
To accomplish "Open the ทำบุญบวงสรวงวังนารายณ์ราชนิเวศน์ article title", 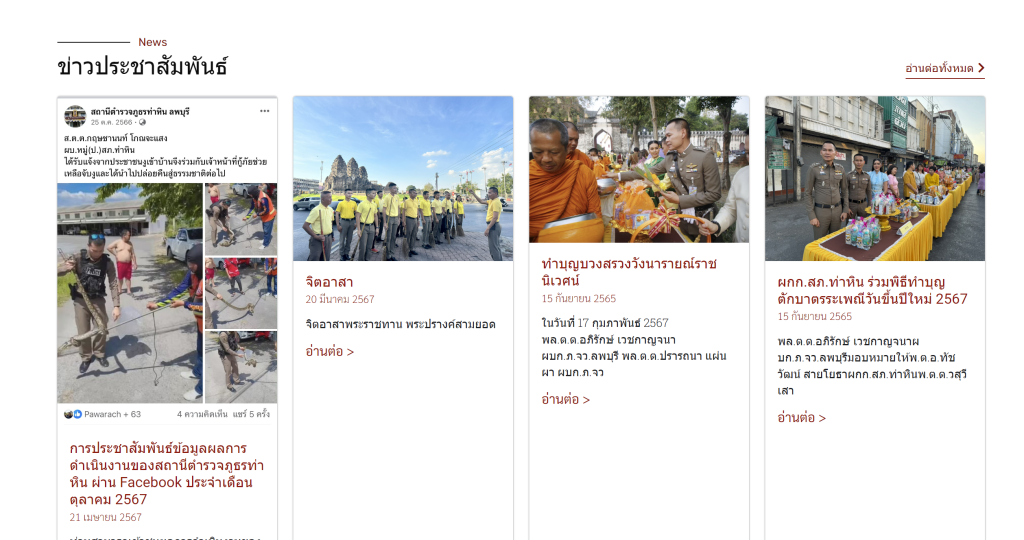I will [628, 271].
